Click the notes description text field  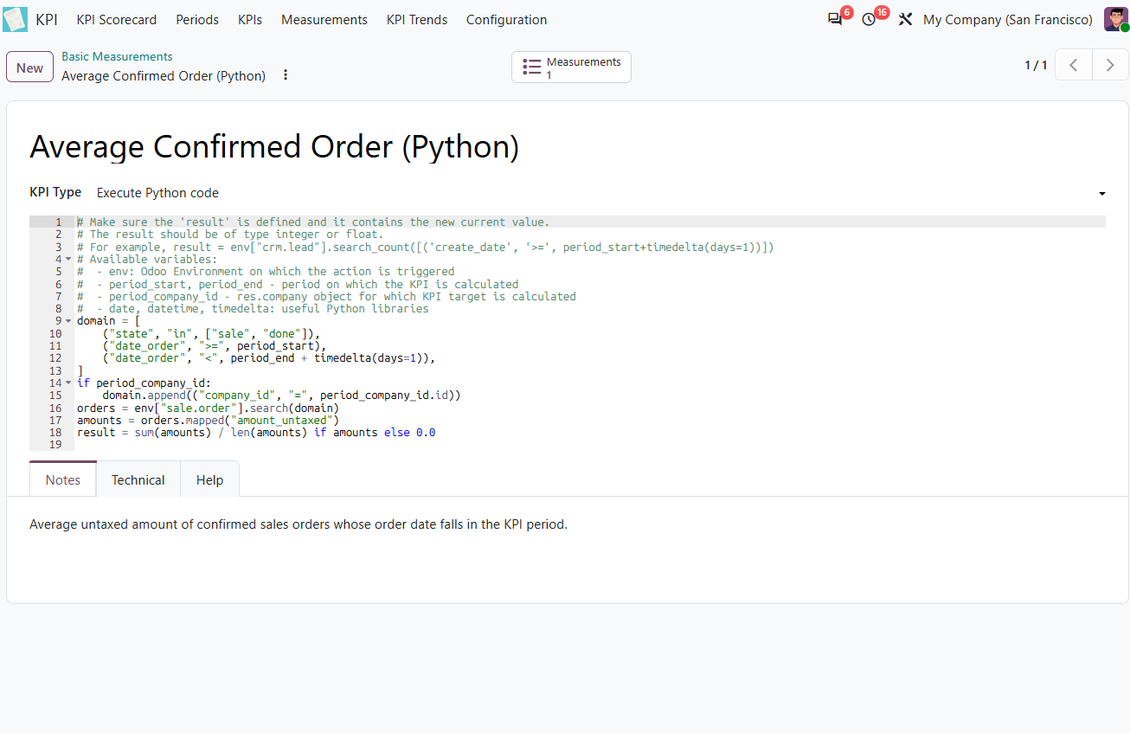(298, 524)
